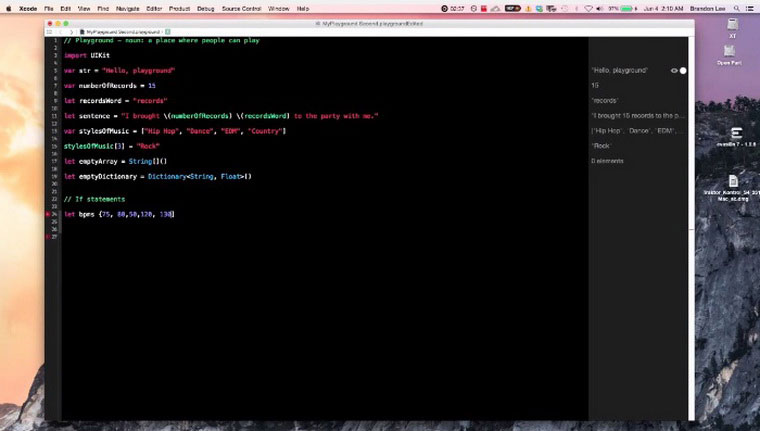
Task: Open the Navigate menu
Action: pos(127,9)
